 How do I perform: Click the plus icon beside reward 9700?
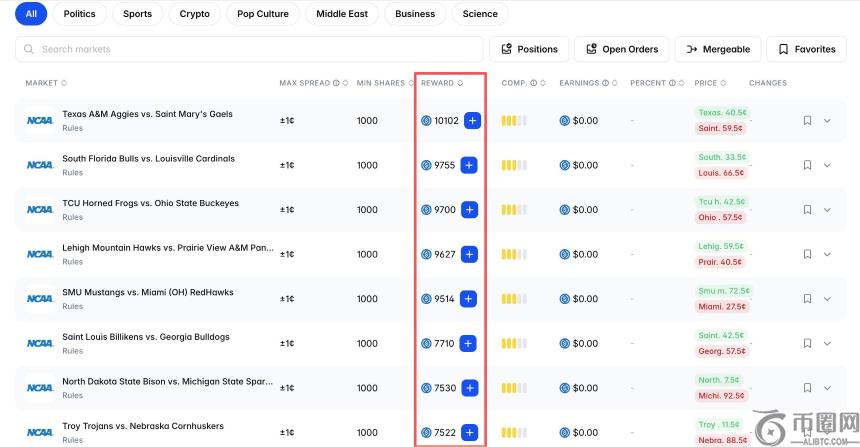(470, 210)
